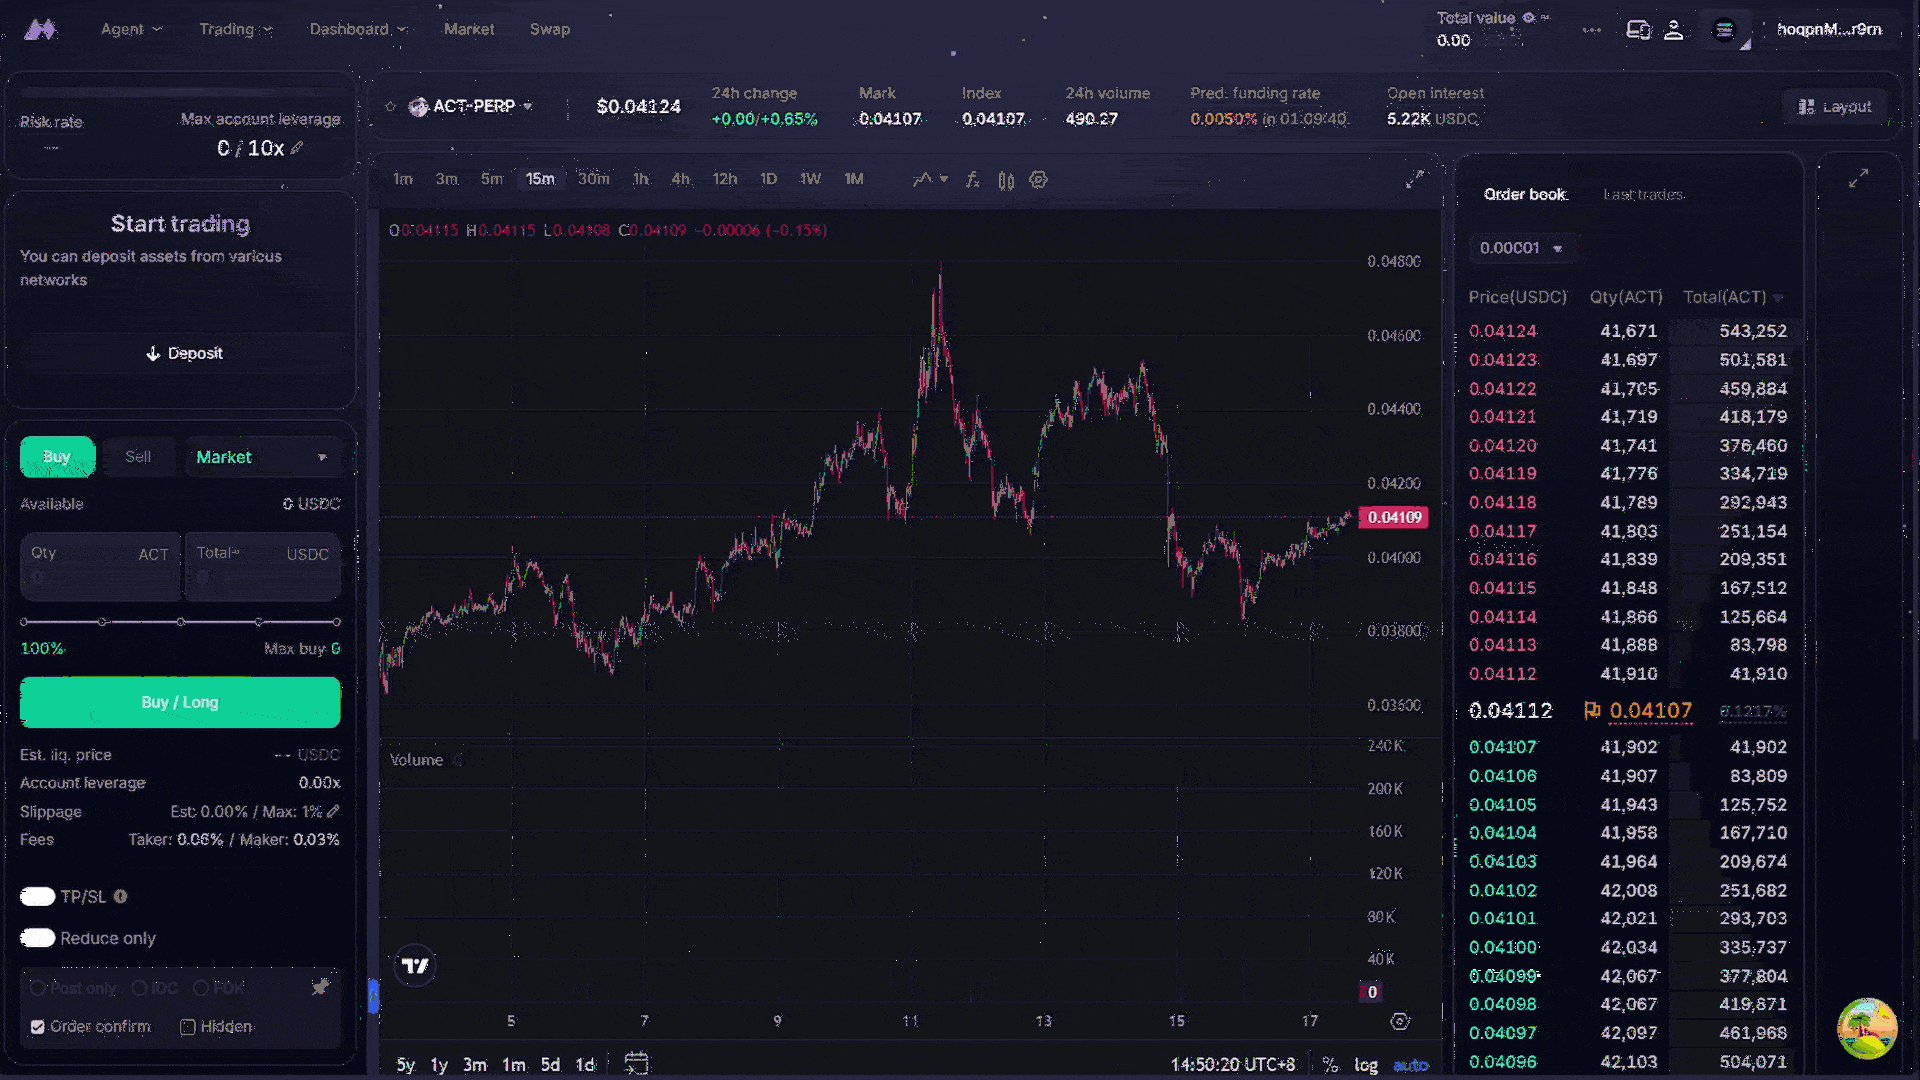Click the candlestick chart style icon

[x=1006, y=180]
